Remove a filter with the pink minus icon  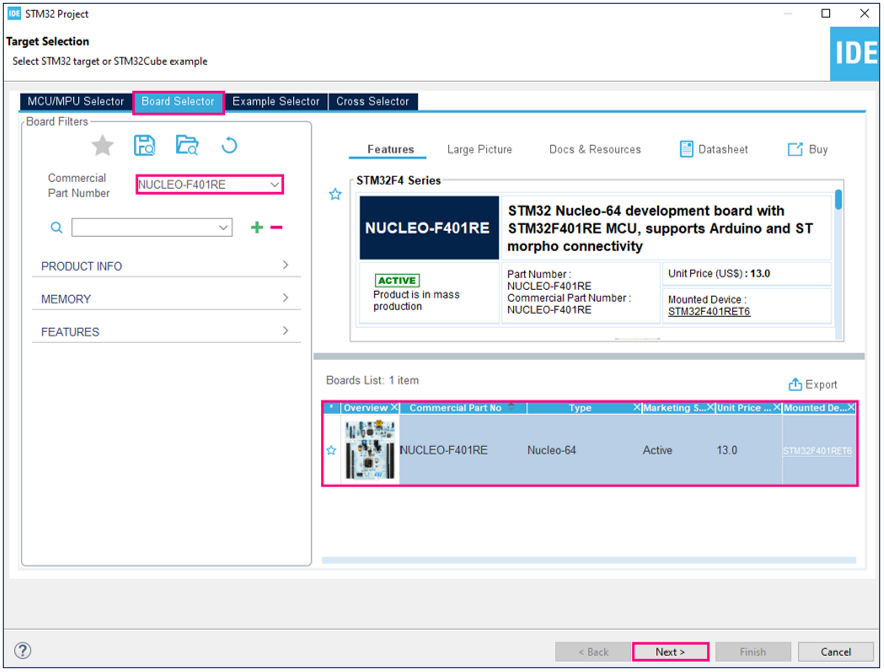(276, 228)
